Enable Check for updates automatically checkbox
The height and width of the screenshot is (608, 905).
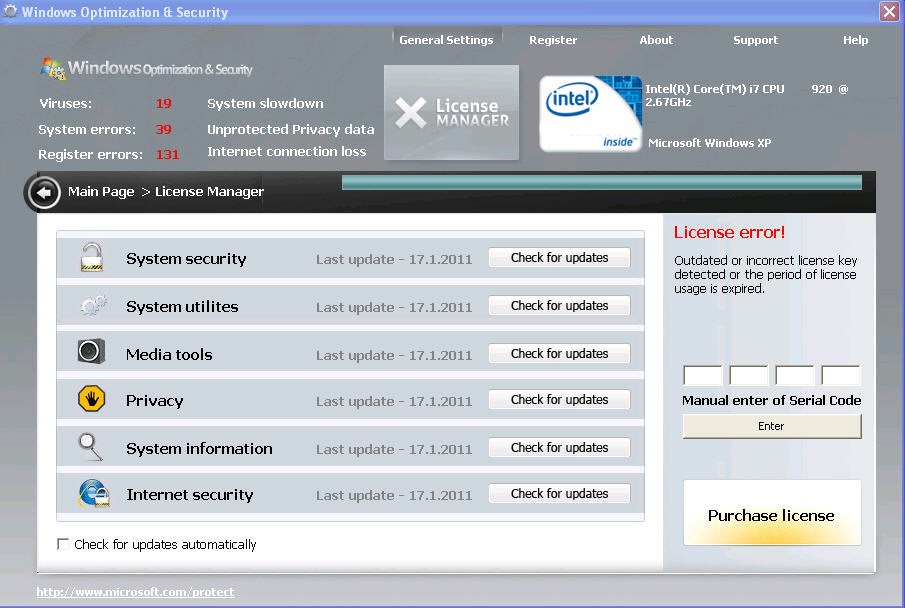[63, 544]
